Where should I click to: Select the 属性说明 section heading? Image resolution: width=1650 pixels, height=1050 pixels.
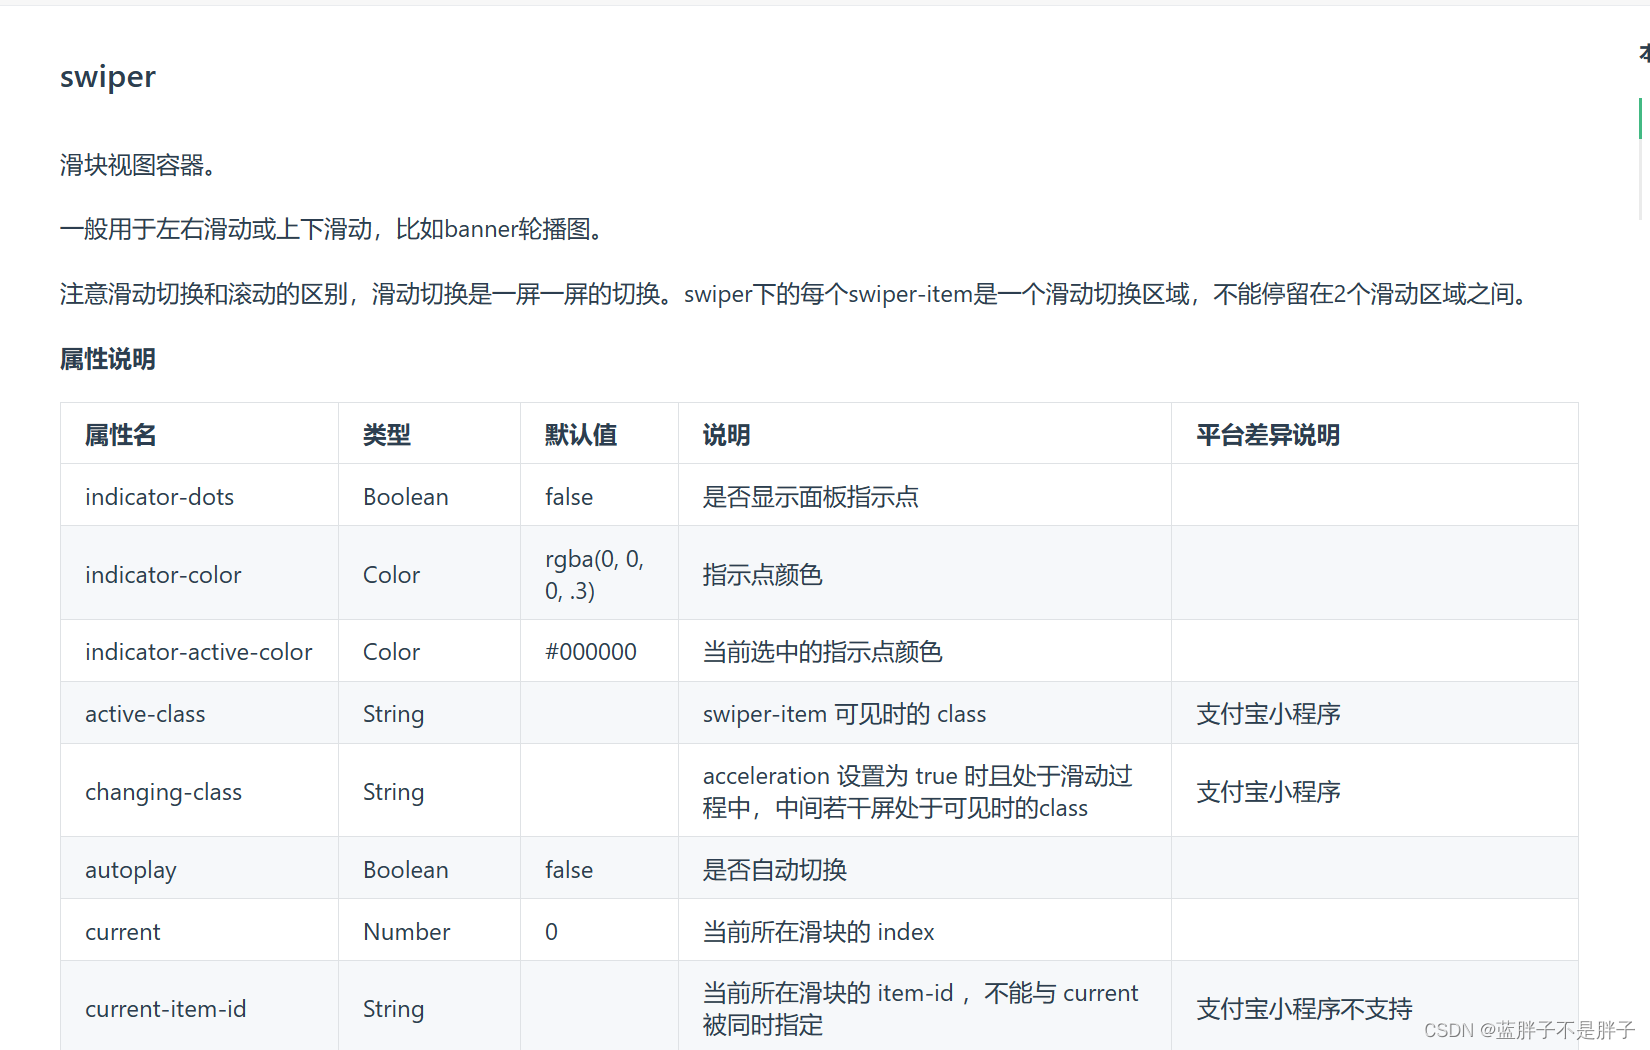(106, 359)
